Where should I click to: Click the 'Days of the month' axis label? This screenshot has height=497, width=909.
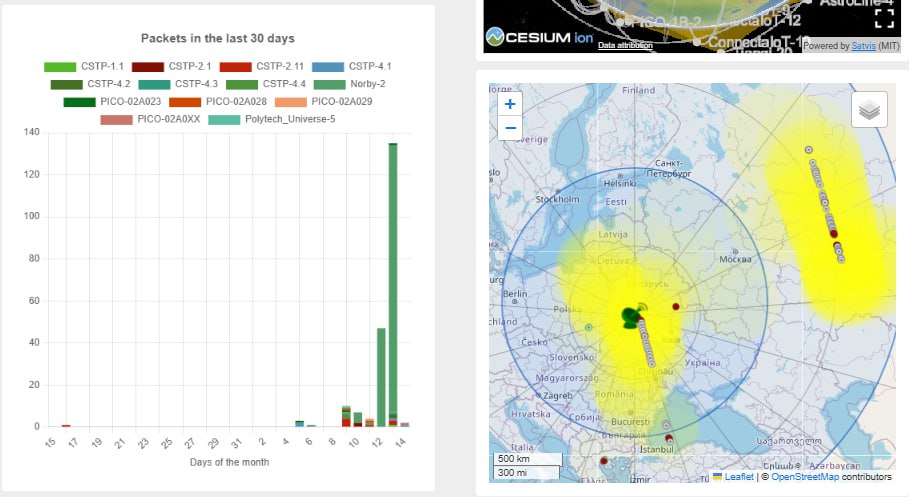coord(229,462)
